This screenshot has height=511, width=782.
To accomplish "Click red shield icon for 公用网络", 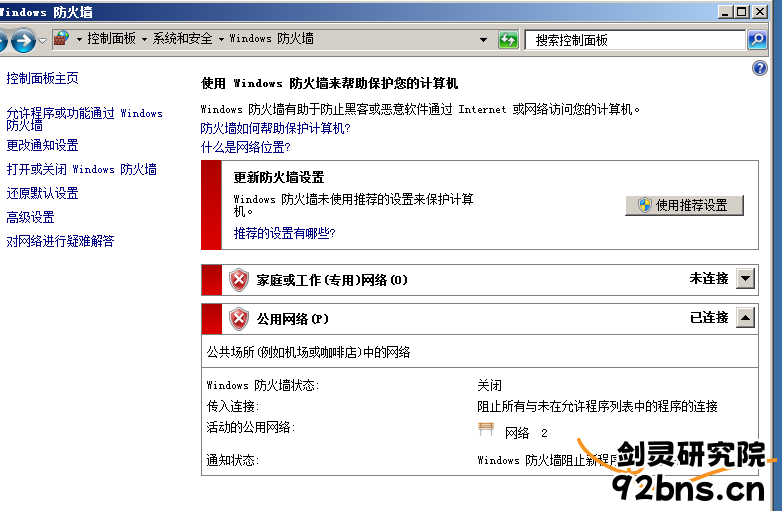I will (x=239, y=319).
